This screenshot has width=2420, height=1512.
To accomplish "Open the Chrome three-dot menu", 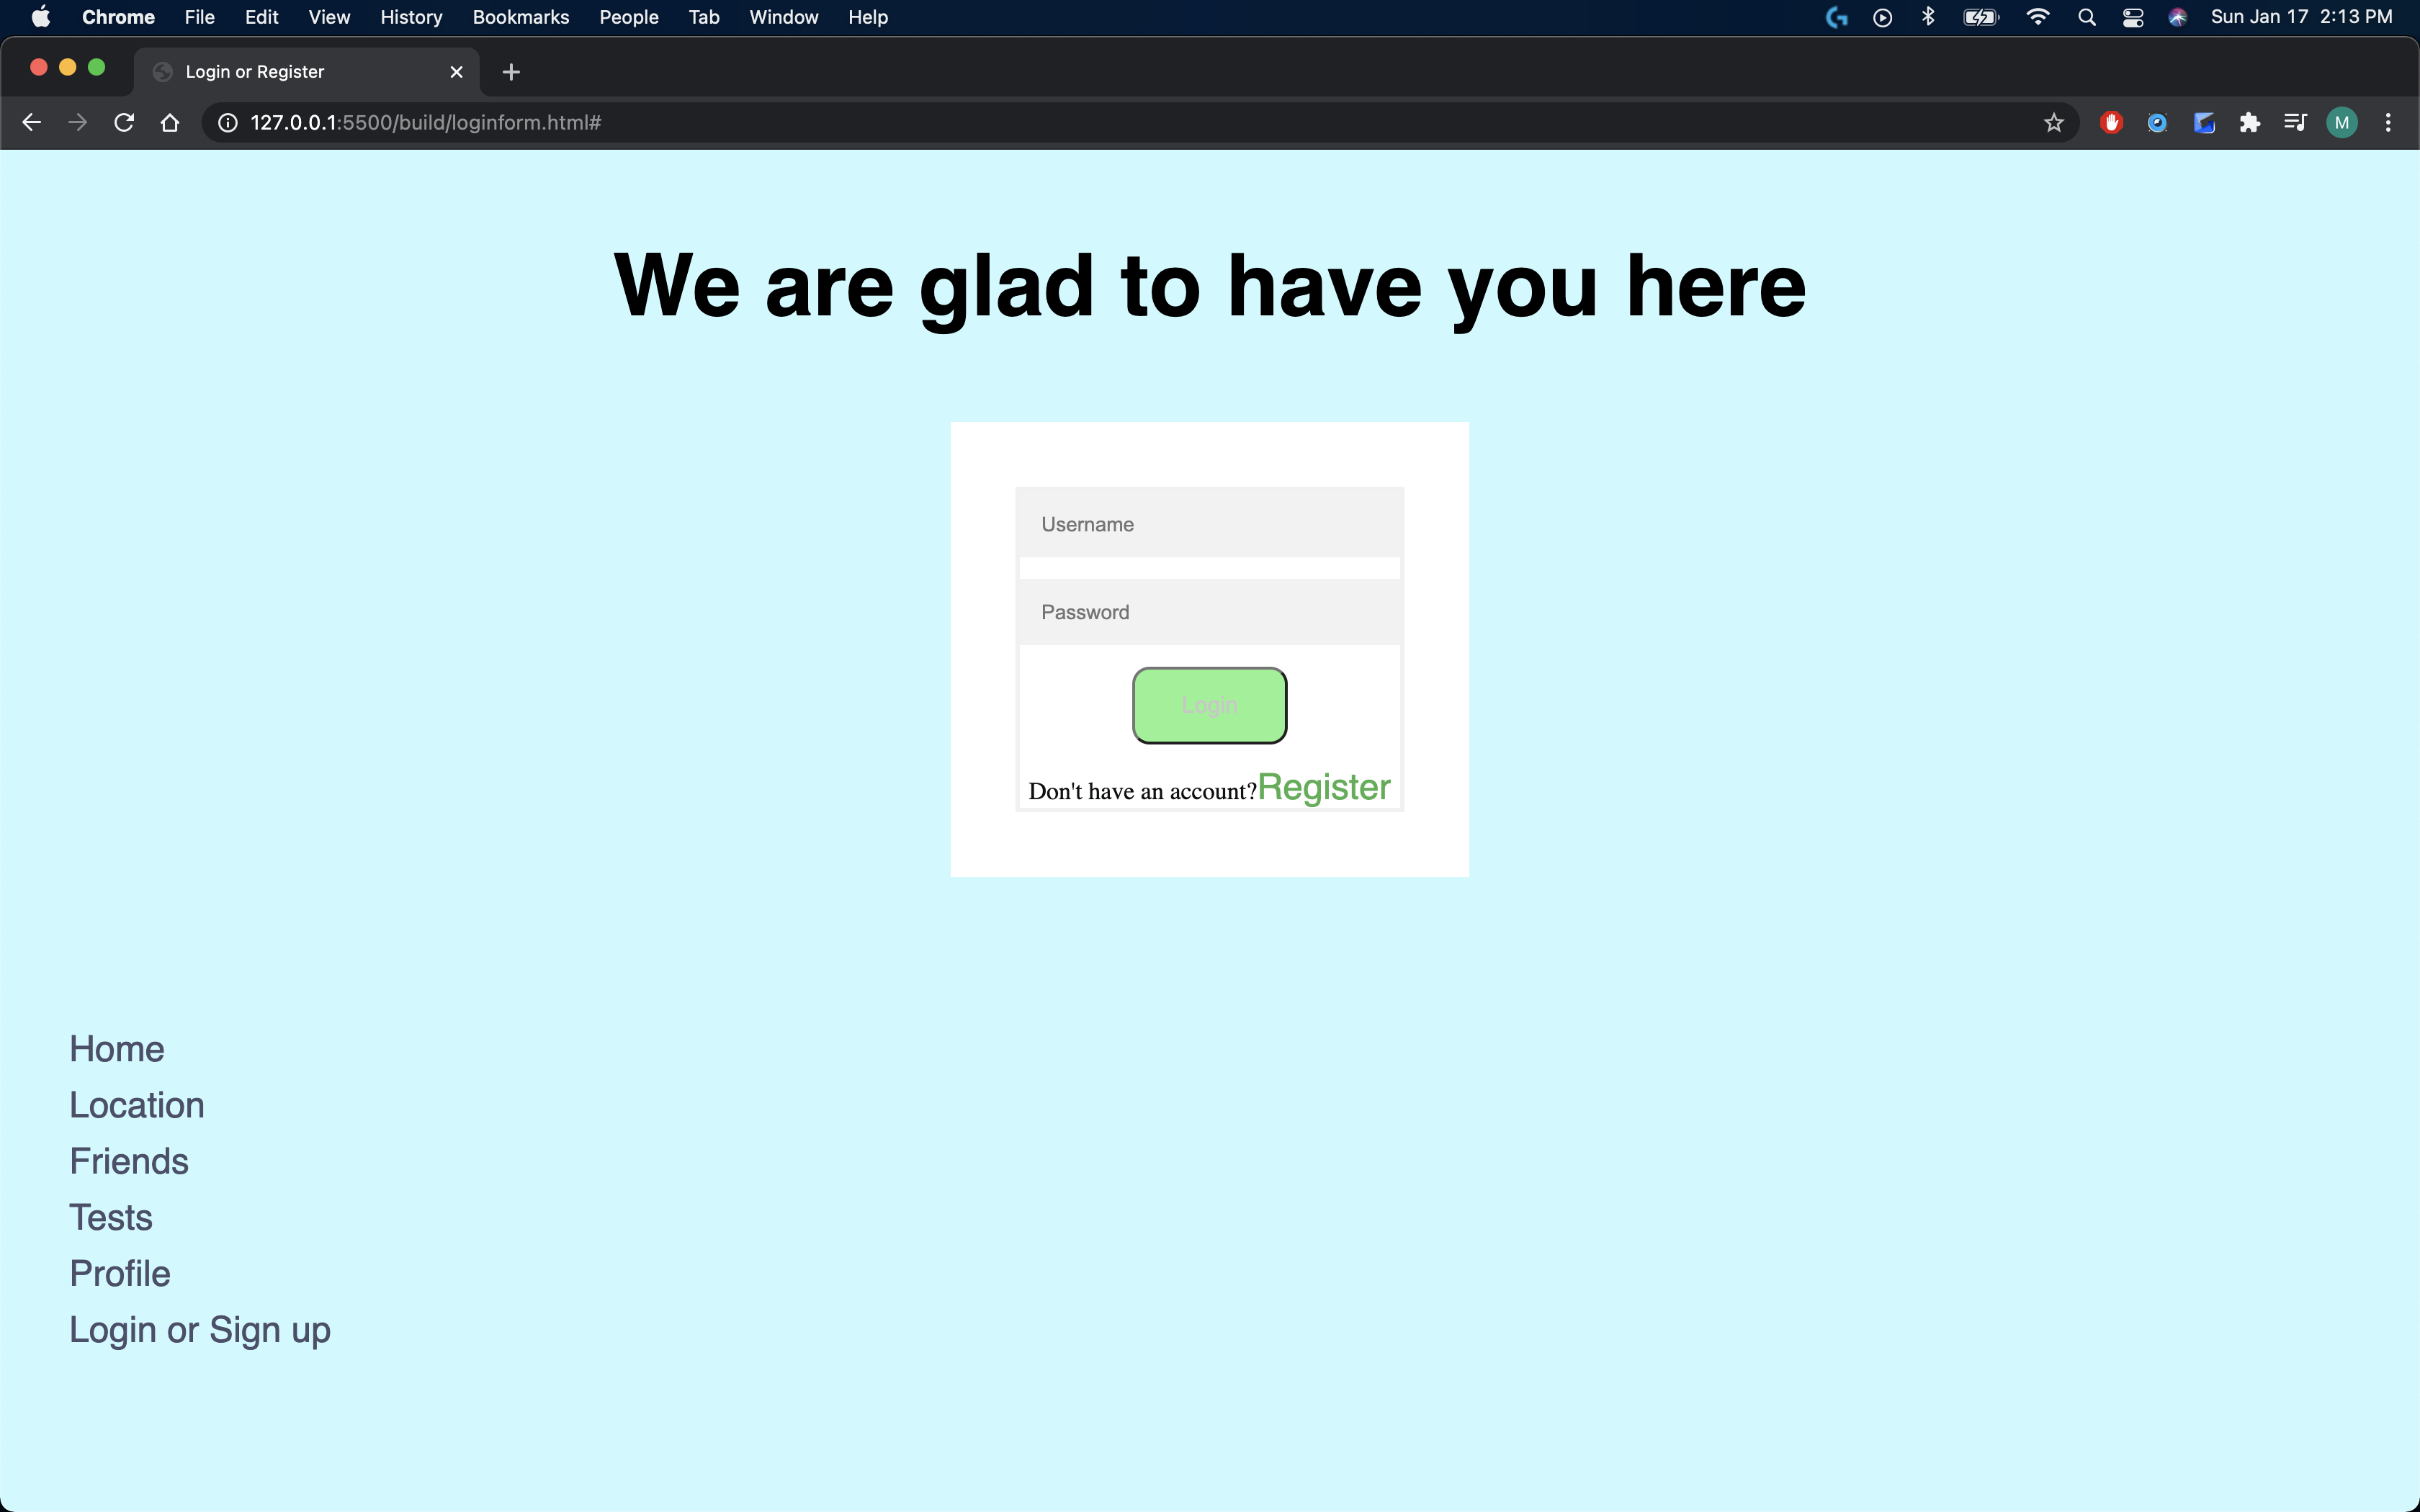I will [2388, 122].
